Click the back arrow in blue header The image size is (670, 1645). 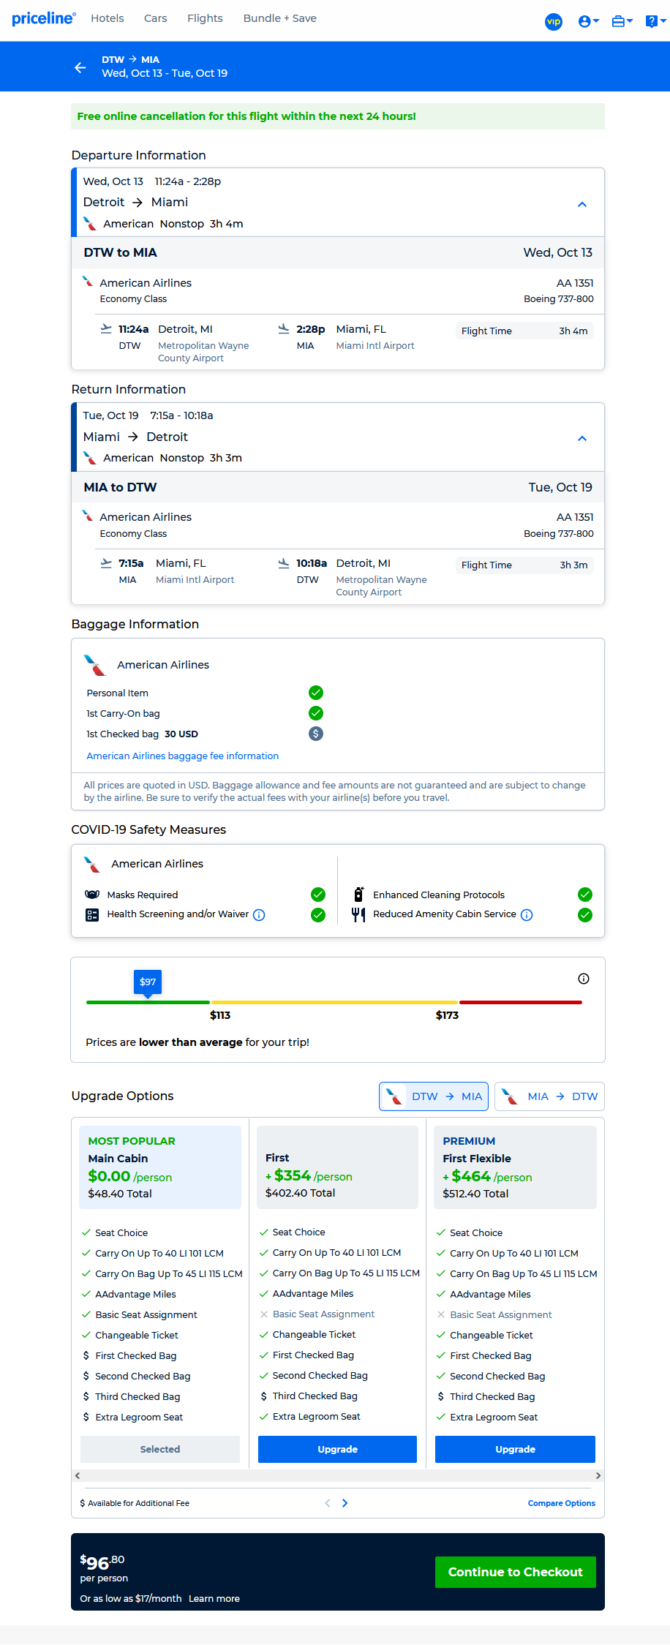pos(80,67)
